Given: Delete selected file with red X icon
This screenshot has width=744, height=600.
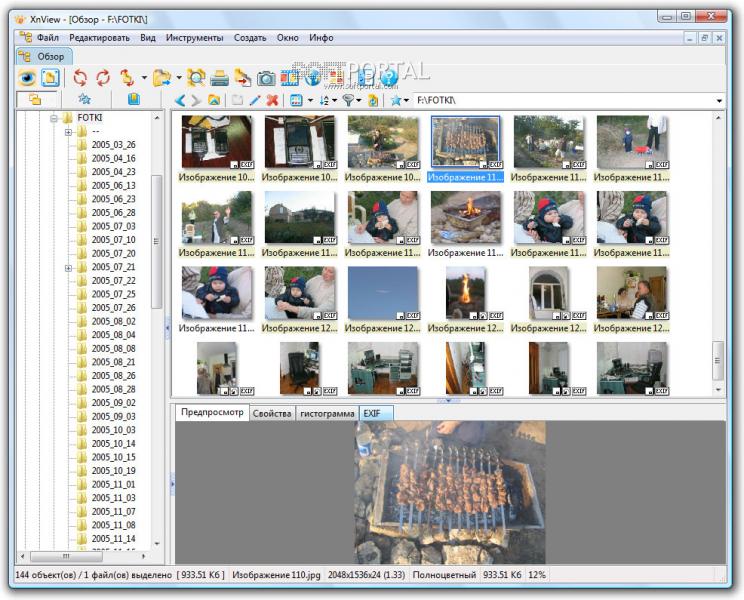Looking at the screenshot, I should pos(272,100).
